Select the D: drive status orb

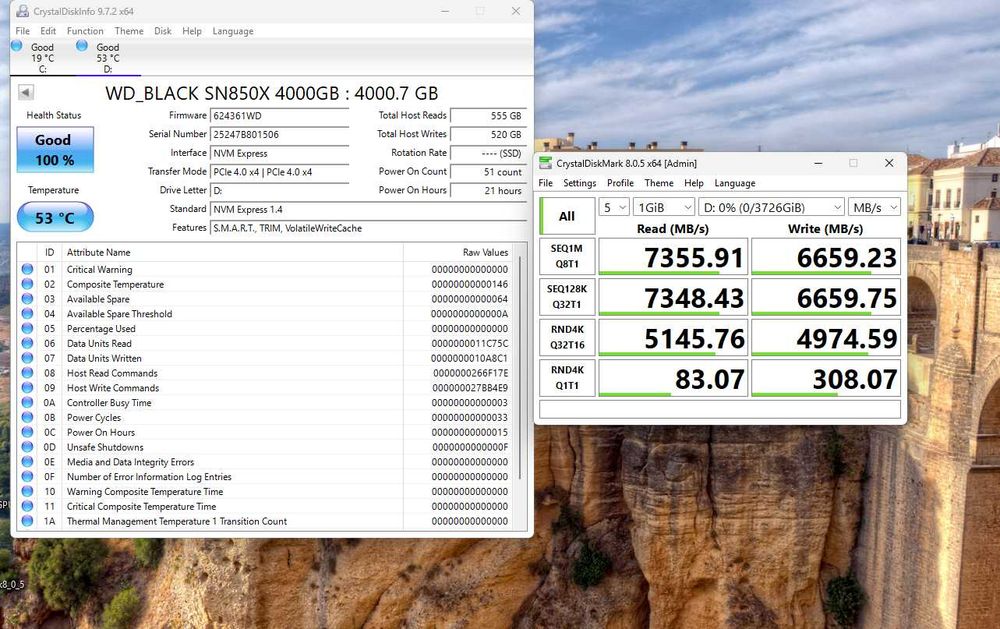pyautogui.click(x=82, y=46)
